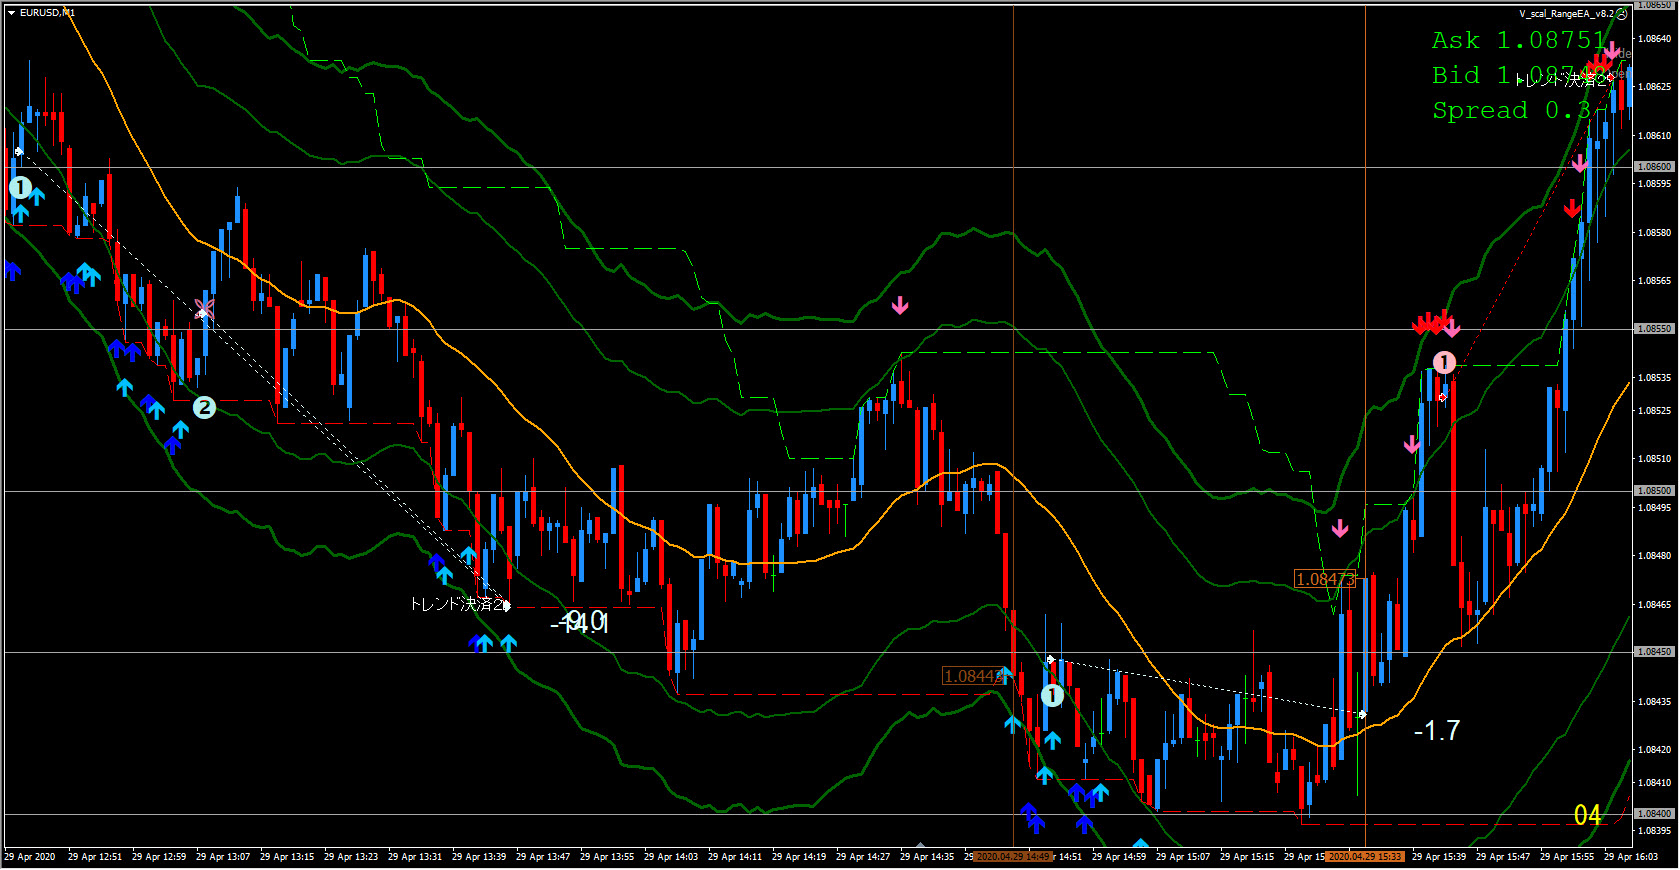The image size is (1680, 870).
Task: Click the 29 Apr 2020 date label
Action: (x=30, y=857)
